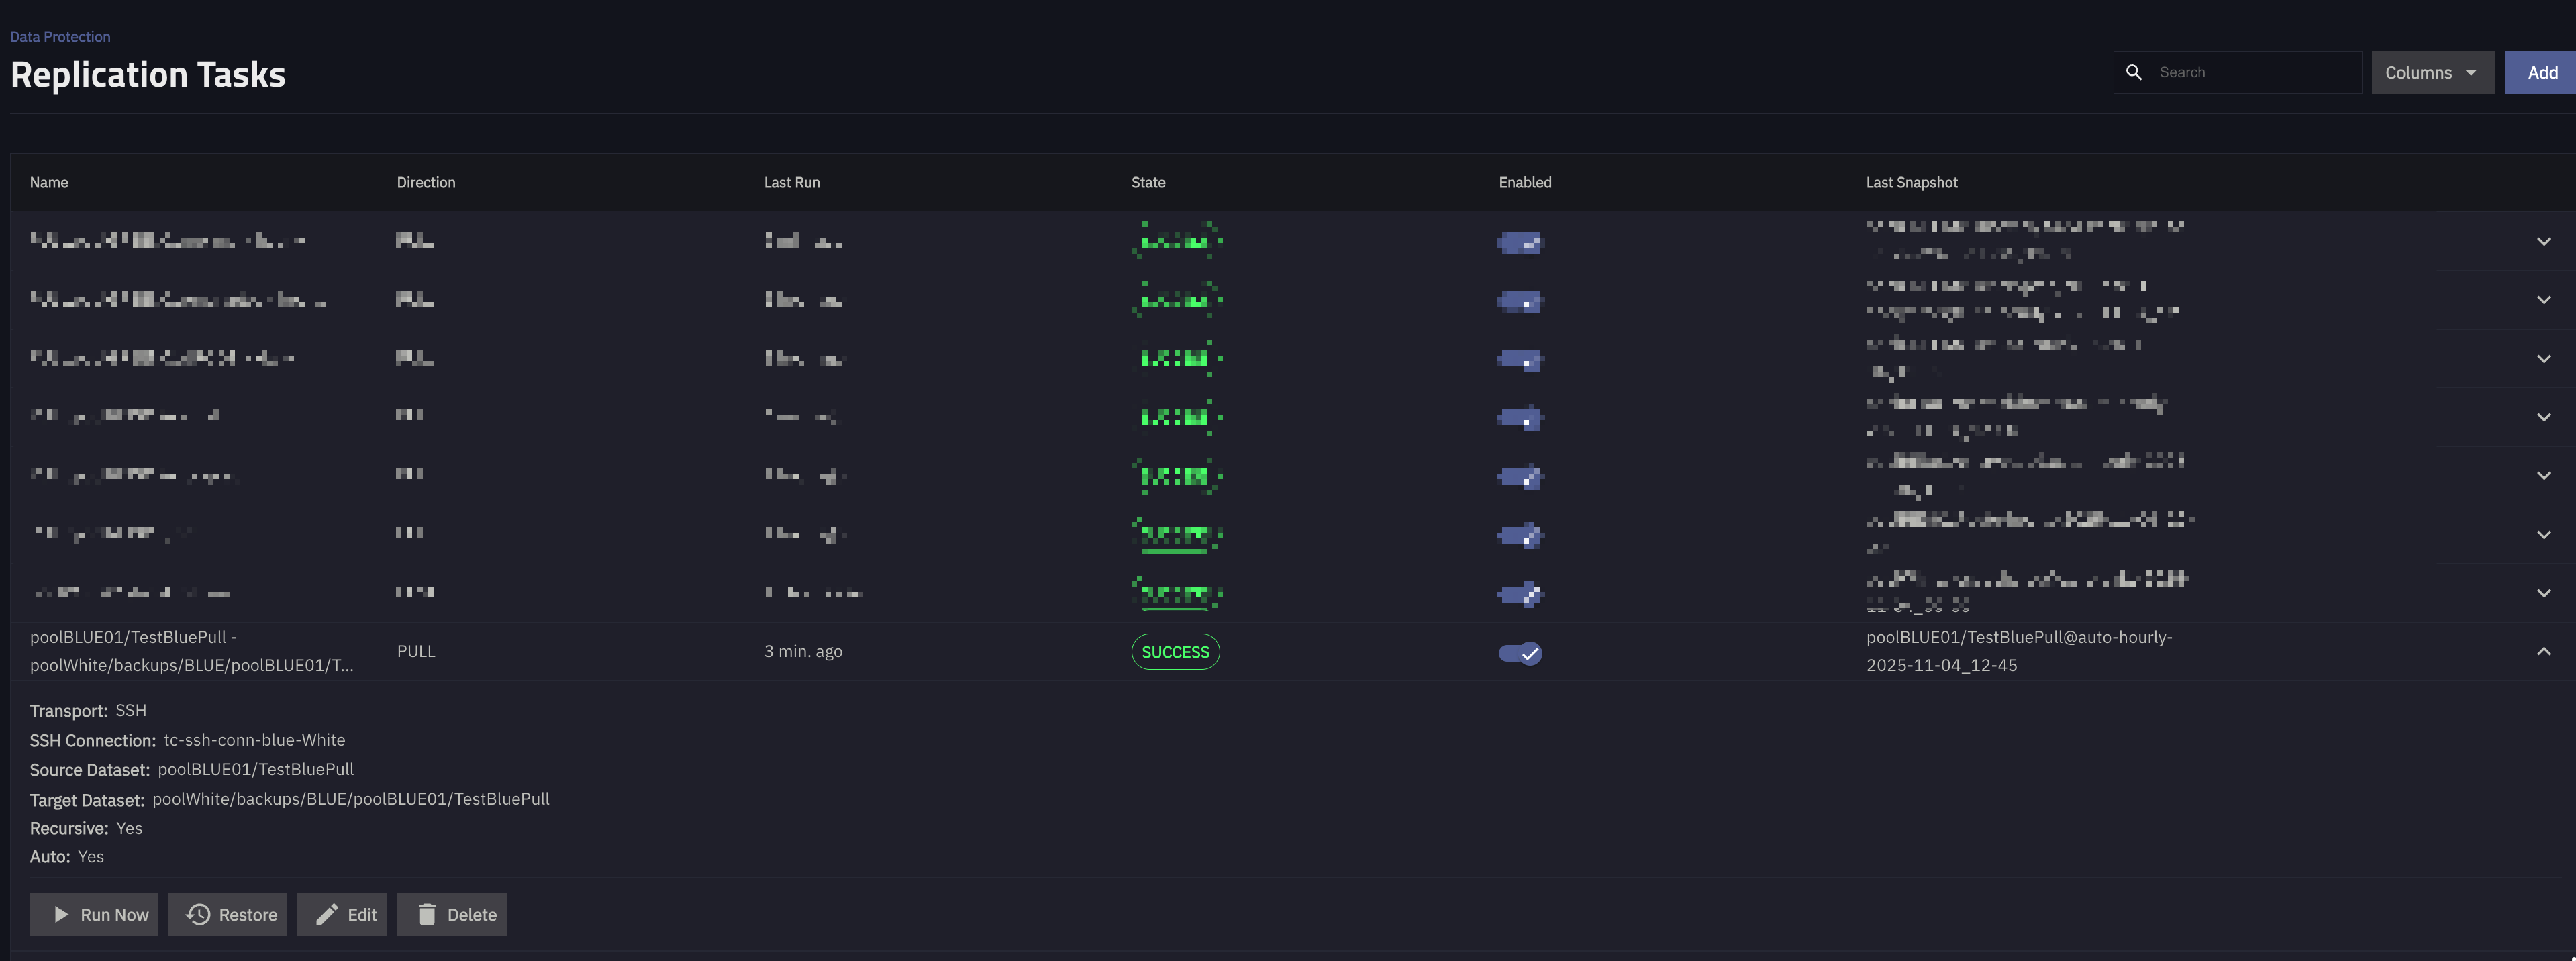Toggle the Enabled switch in first row
2576x961 pixels.
[x=1520, y=242]
